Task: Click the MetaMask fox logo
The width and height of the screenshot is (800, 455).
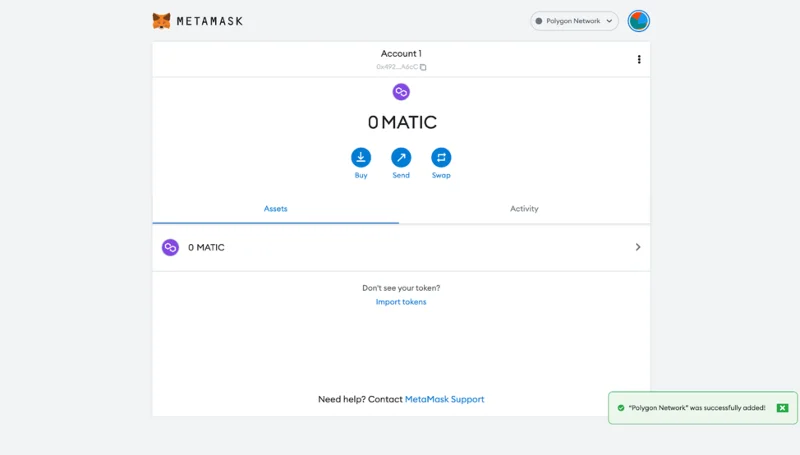Action: 161,21
